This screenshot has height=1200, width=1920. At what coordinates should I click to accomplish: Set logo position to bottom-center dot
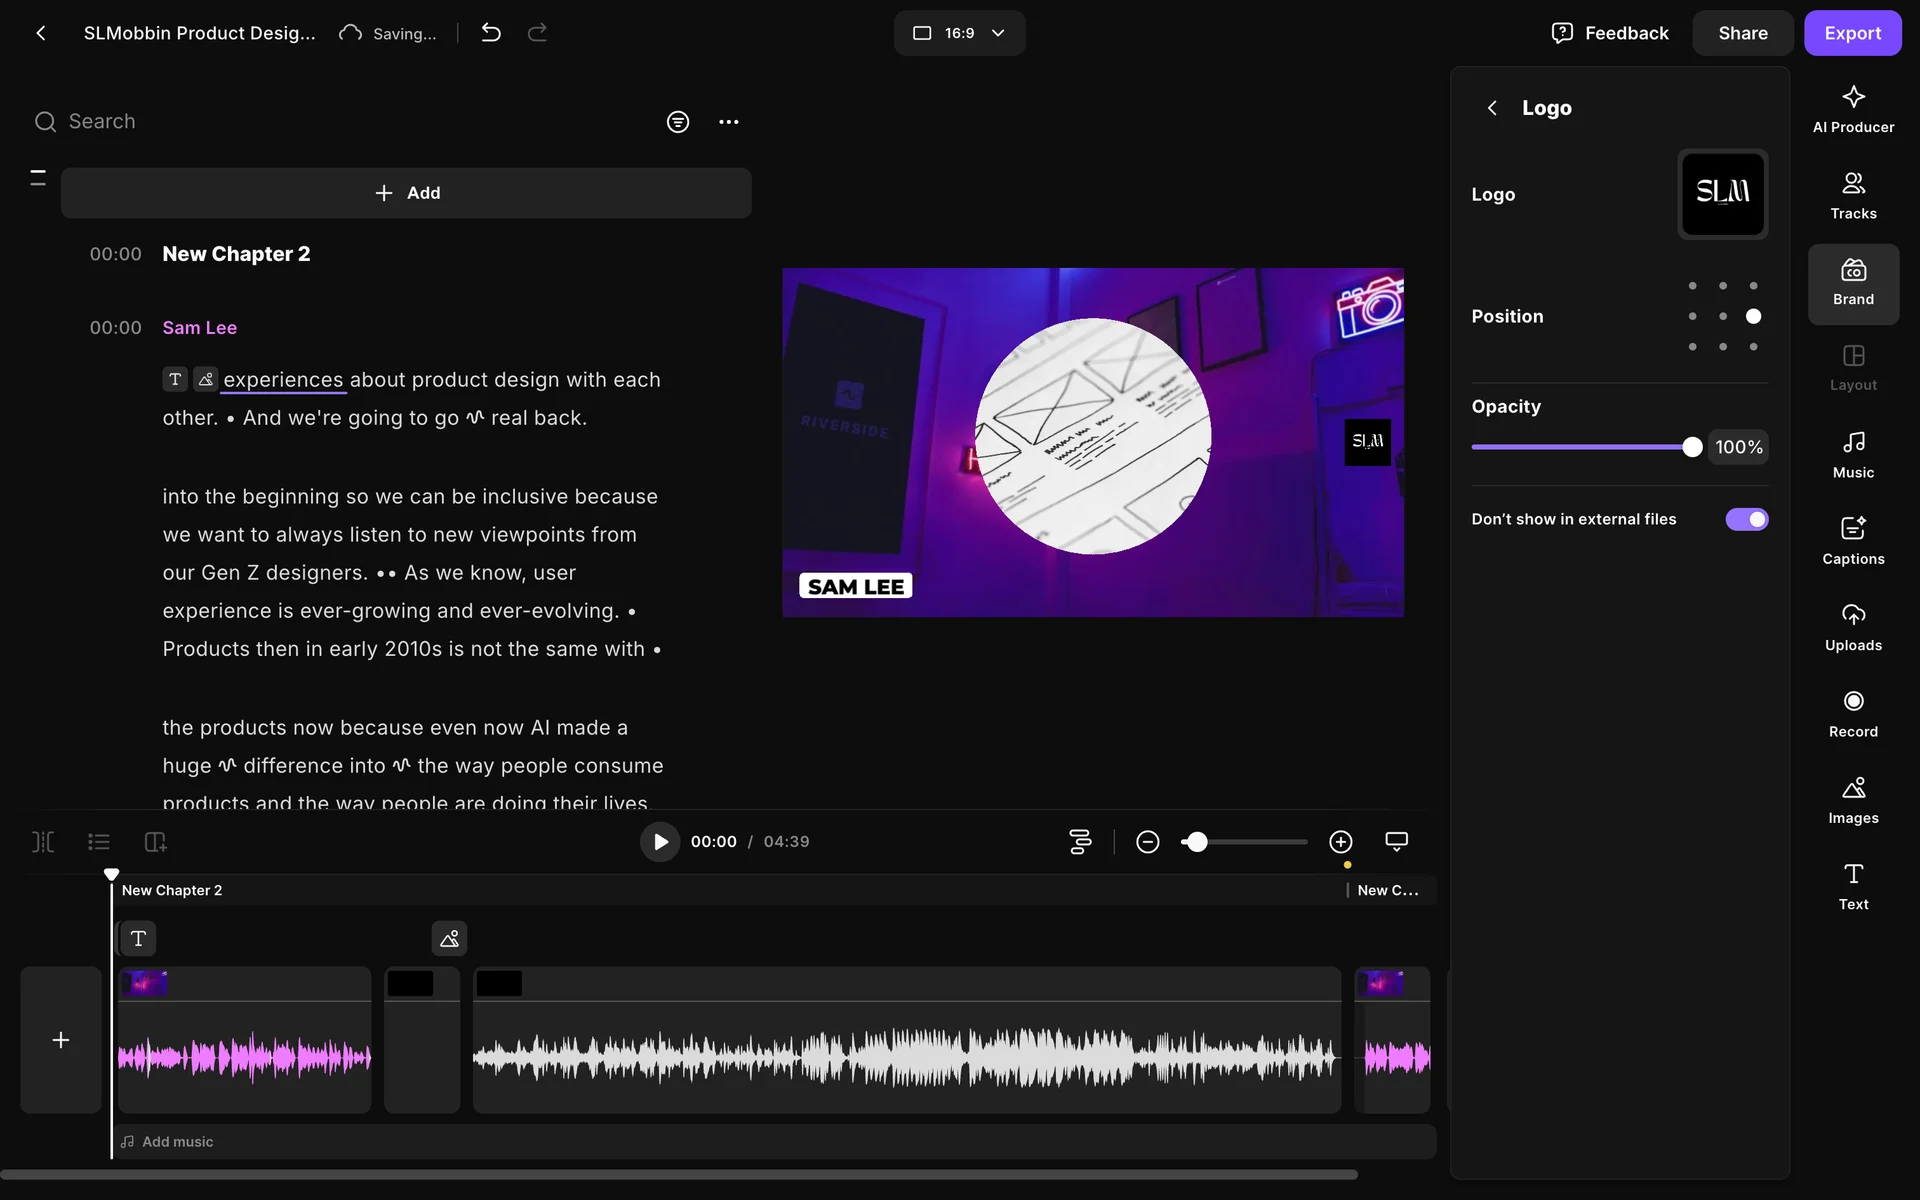click(x=1722, y=347)
